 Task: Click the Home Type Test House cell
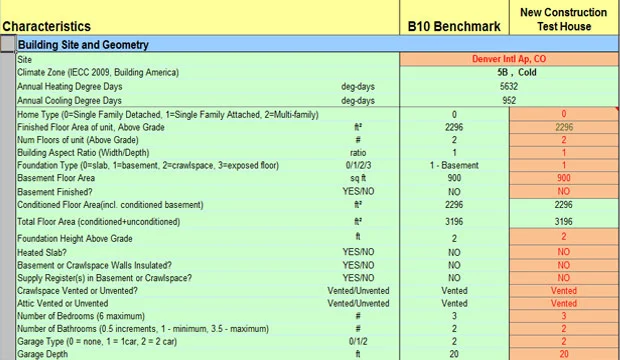(x=564, y=114)
